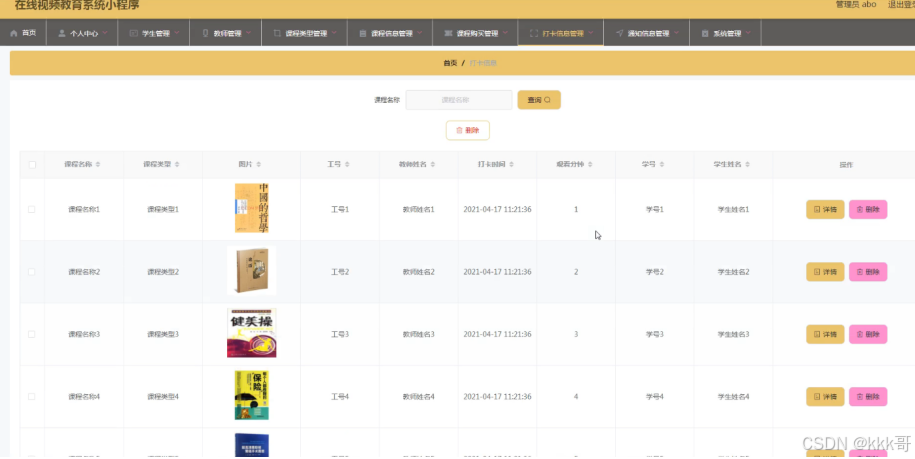The height and width of the screenshot is (459, 915).
Task: Click the 打卡信息 breadcrumb text
Action: coord(483,63)
